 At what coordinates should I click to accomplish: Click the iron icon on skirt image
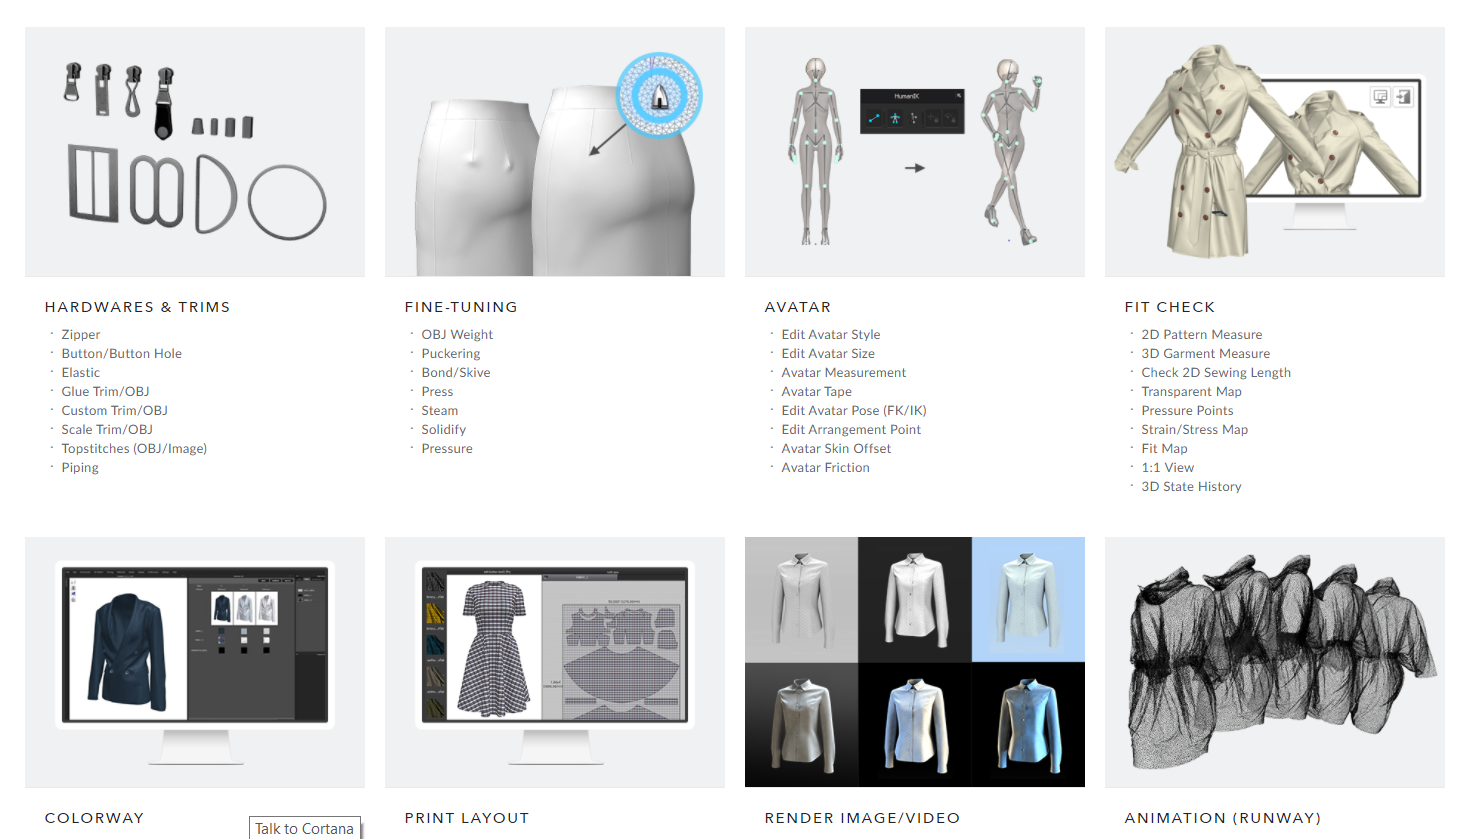659,95
